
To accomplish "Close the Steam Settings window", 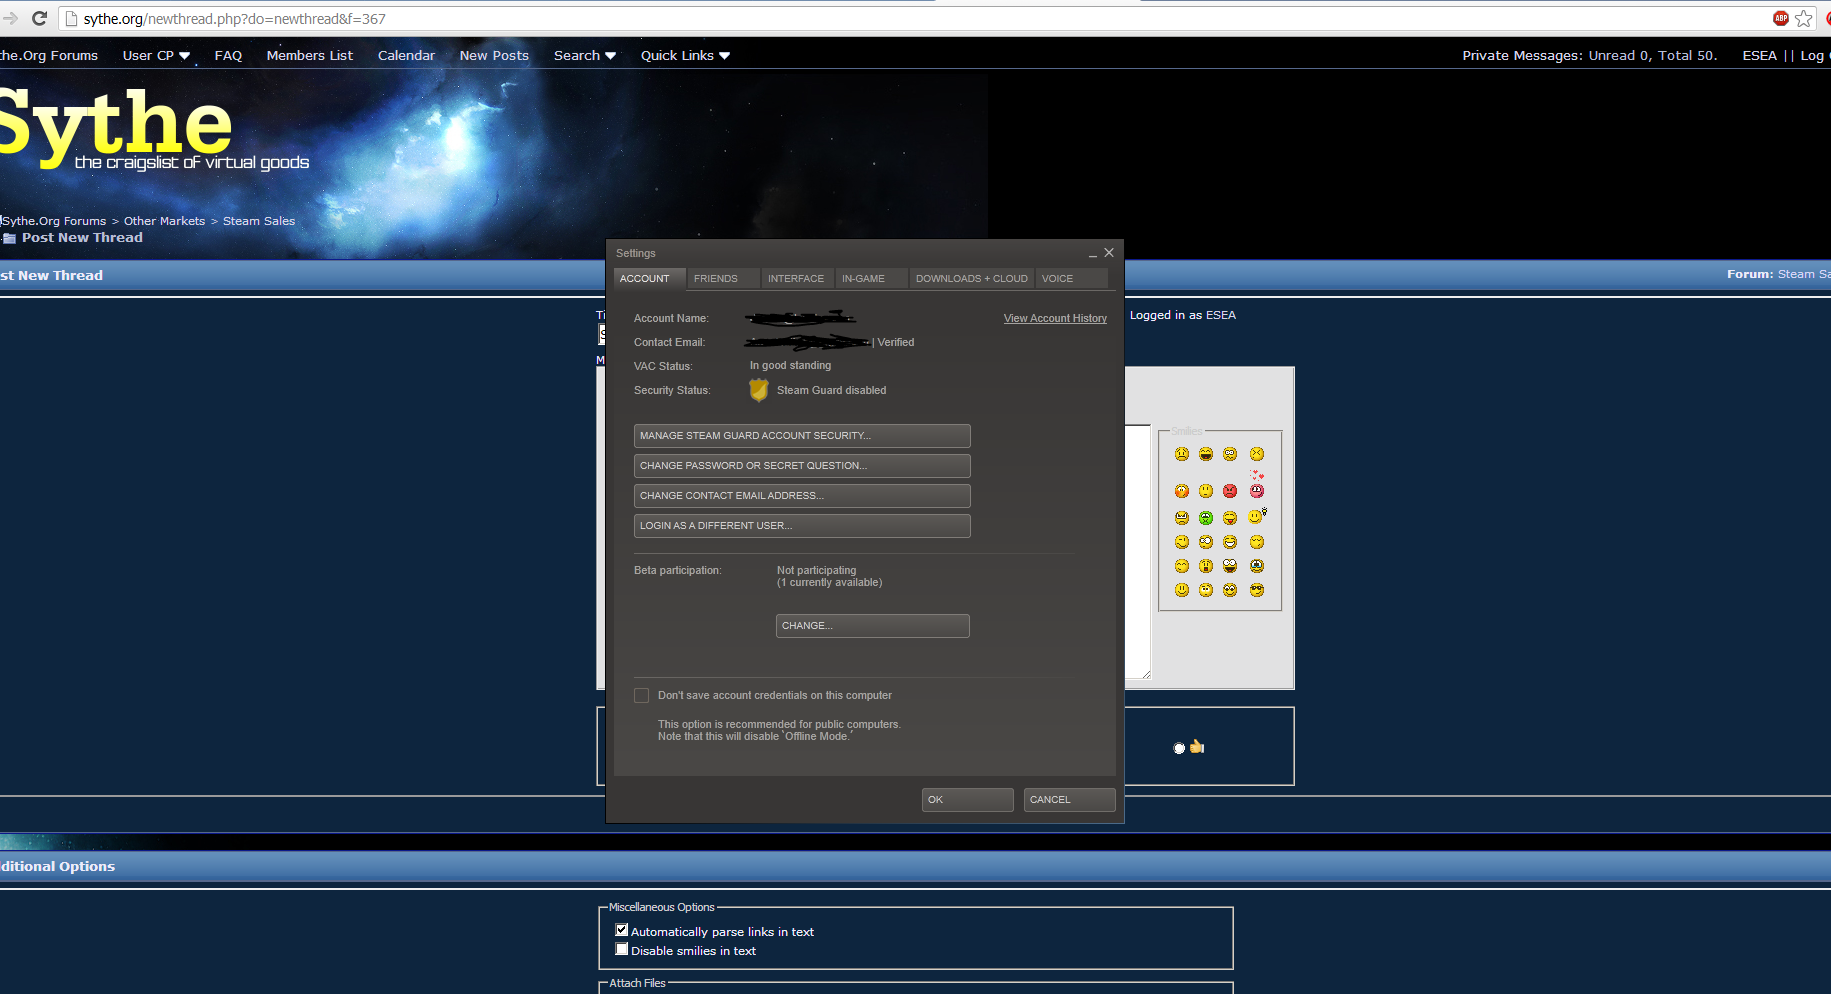I will [1109, 253].
